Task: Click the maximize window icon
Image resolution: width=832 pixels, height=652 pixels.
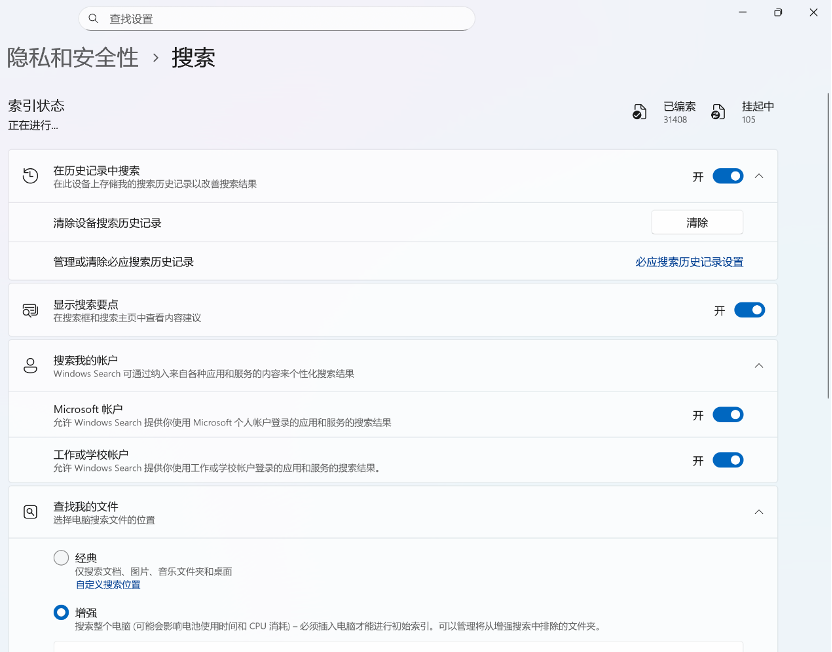Action: tap(778, 12)
